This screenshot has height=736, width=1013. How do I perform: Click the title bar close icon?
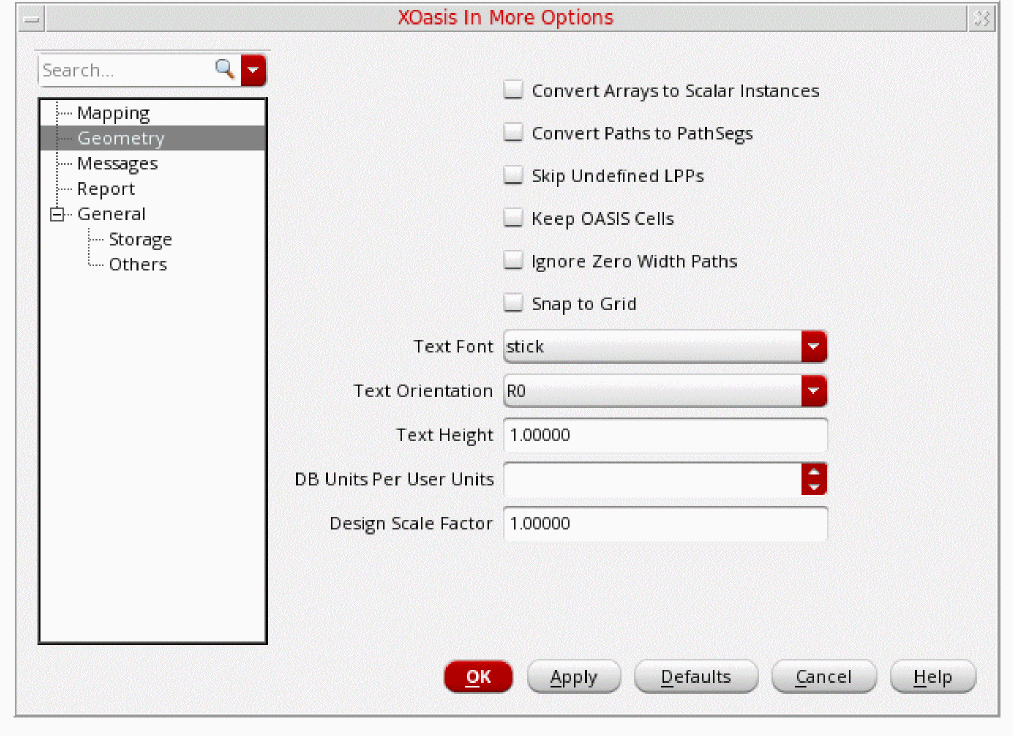pos(982,18)
